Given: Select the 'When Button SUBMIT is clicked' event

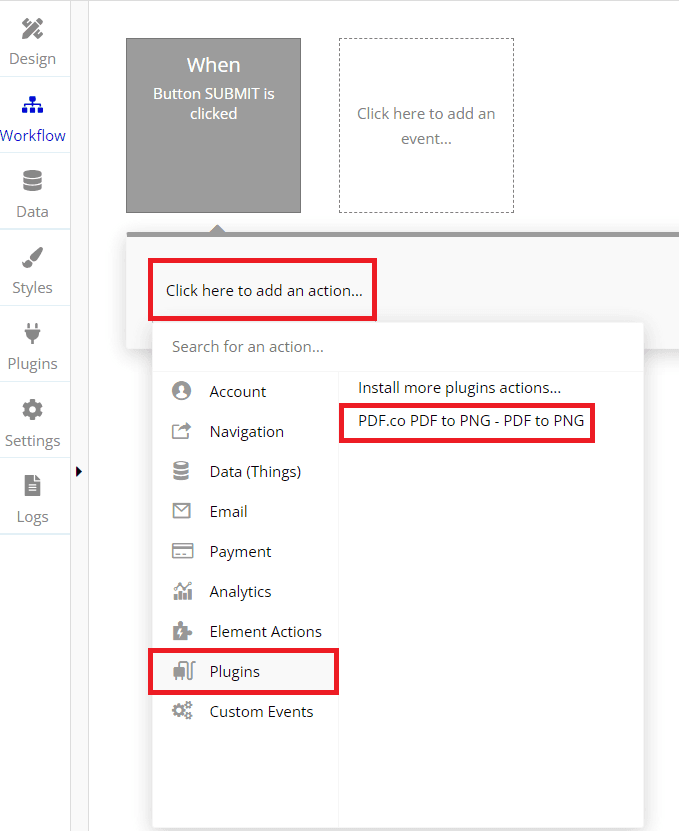Looking at the screenshot, I should (213, 126).
